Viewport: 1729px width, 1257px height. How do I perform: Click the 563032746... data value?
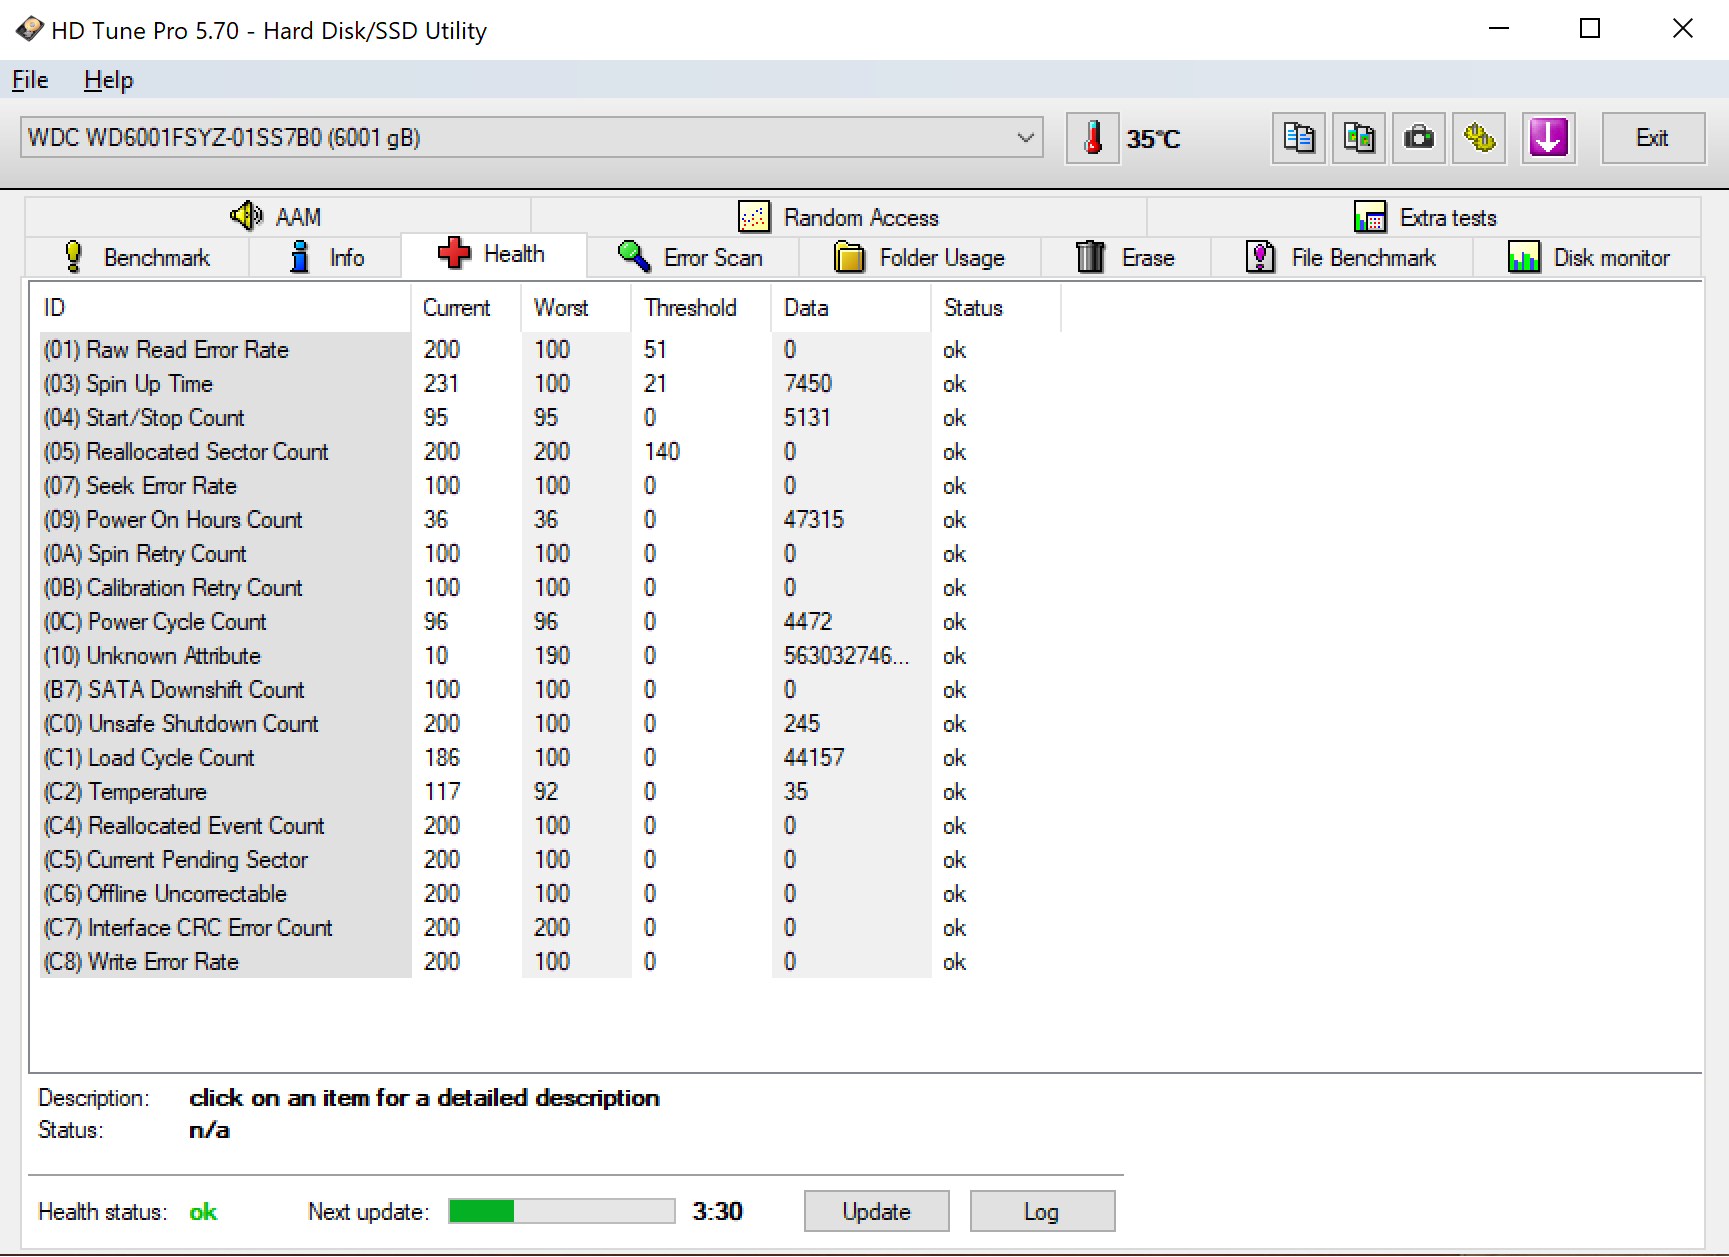click(x=847, y=656)
